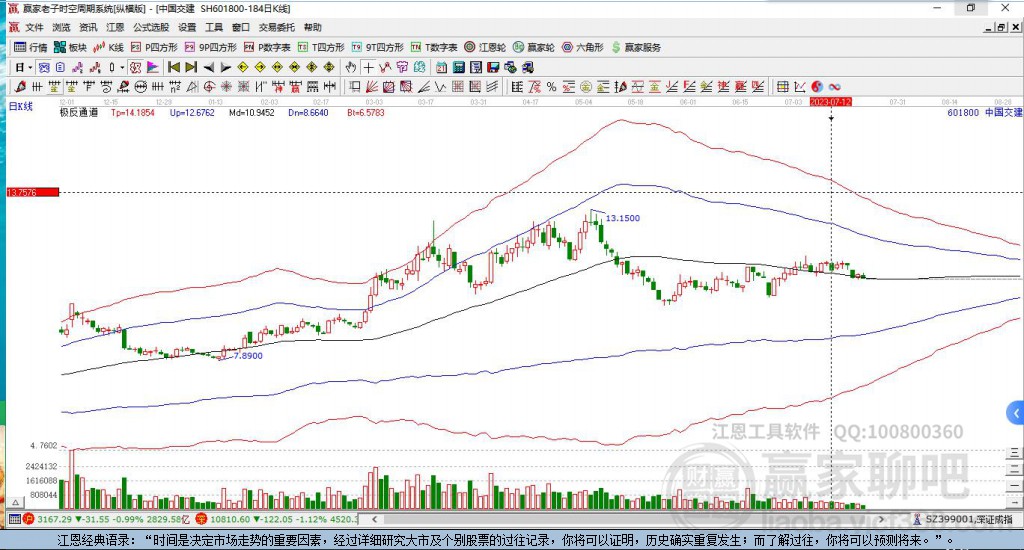
Task: Open the 公式选股 menu
Action: click(151, 27)
